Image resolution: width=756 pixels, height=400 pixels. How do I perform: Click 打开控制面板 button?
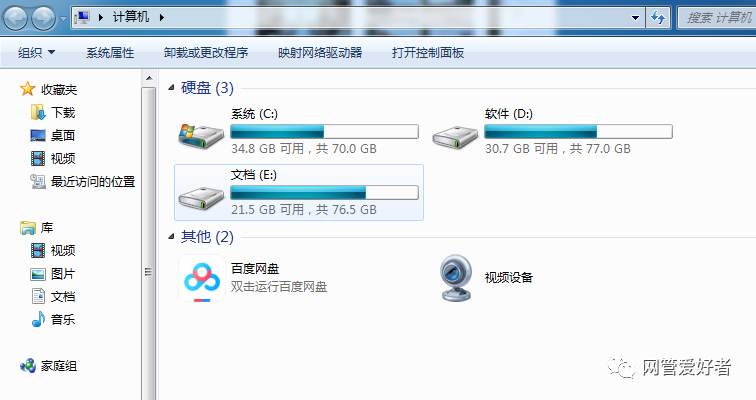tap(428, 53)
